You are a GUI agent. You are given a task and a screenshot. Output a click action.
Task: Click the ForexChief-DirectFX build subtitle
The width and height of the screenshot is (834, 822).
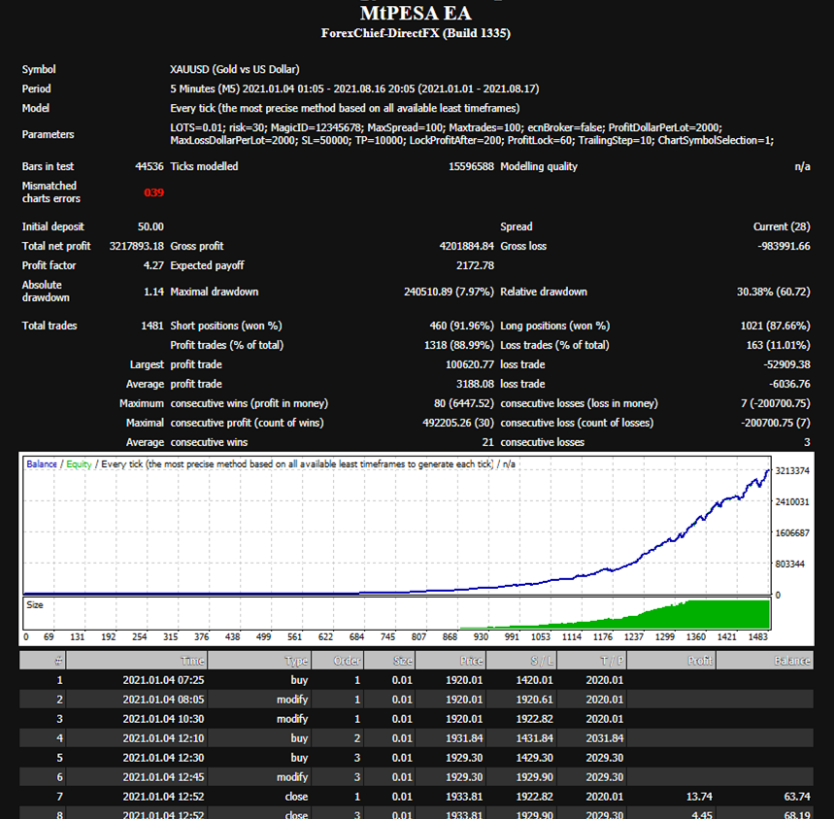pos(416,34)
